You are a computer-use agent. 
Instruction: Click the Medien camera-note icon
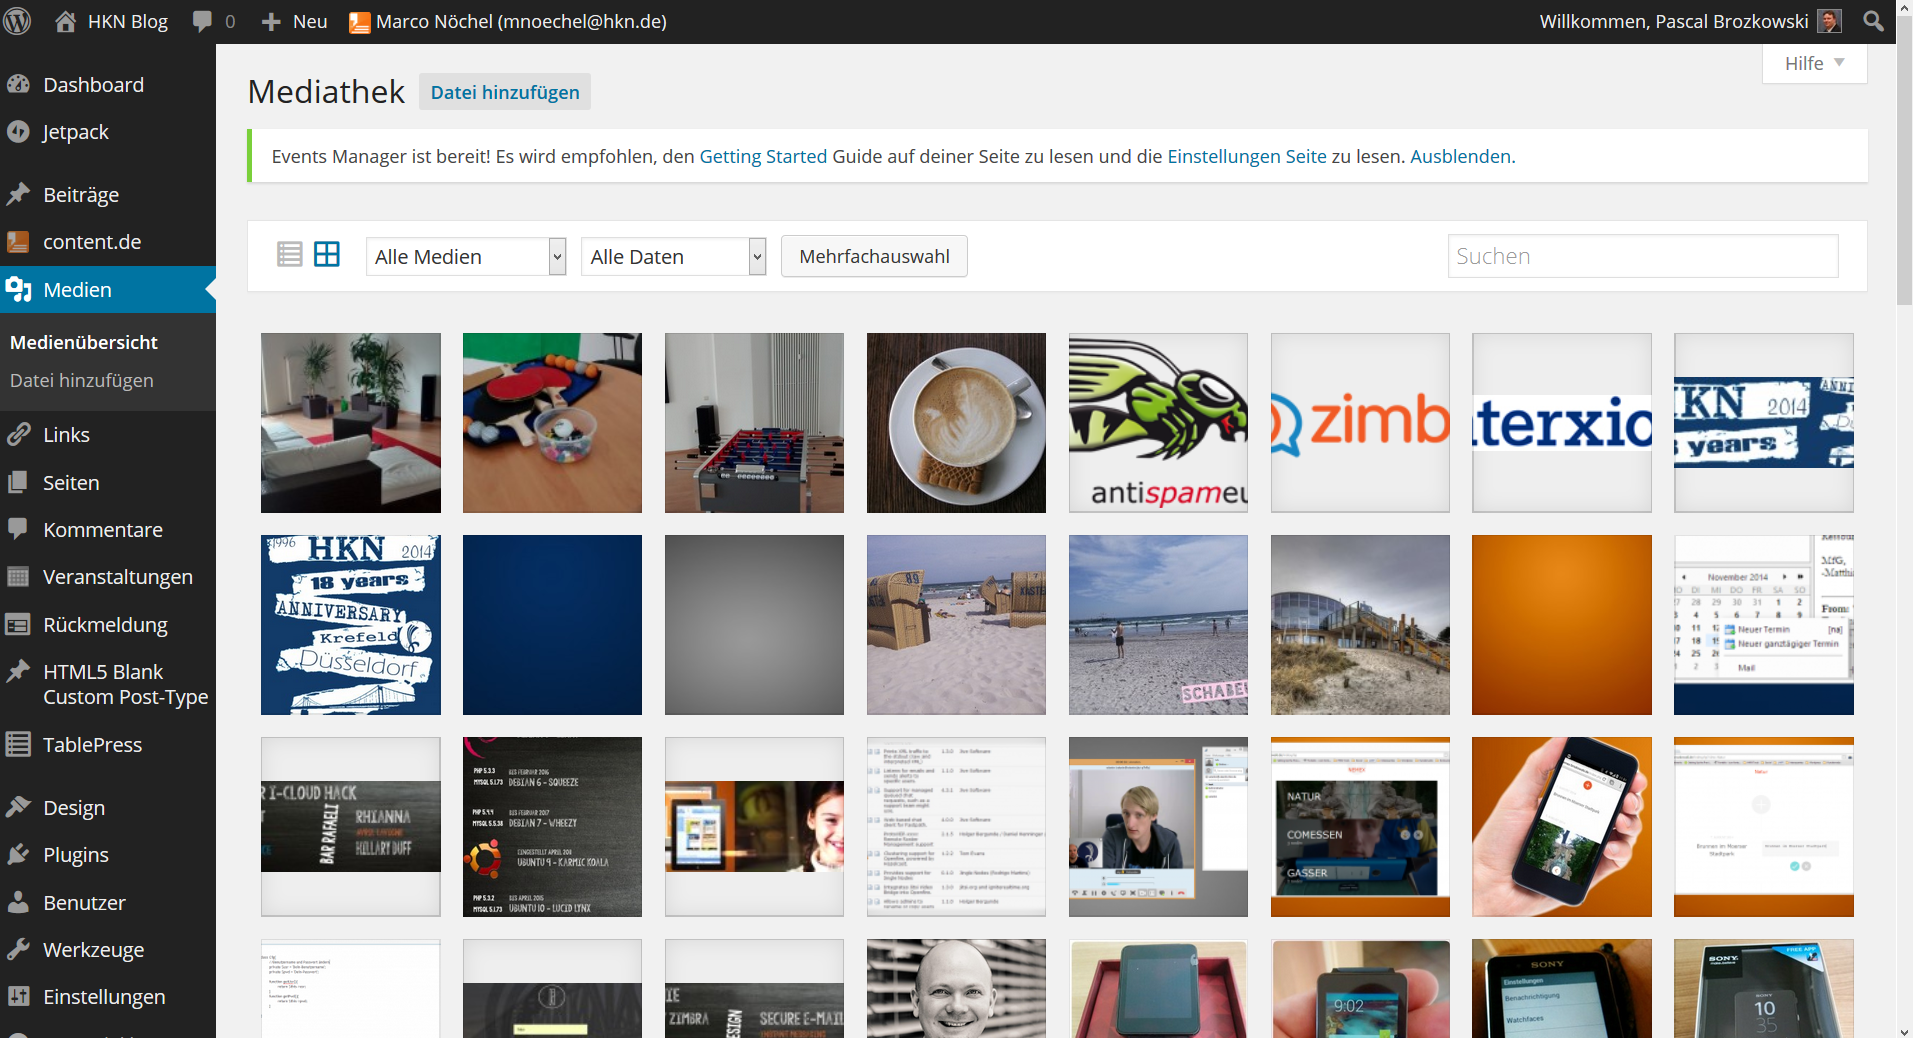click(18, 290)
